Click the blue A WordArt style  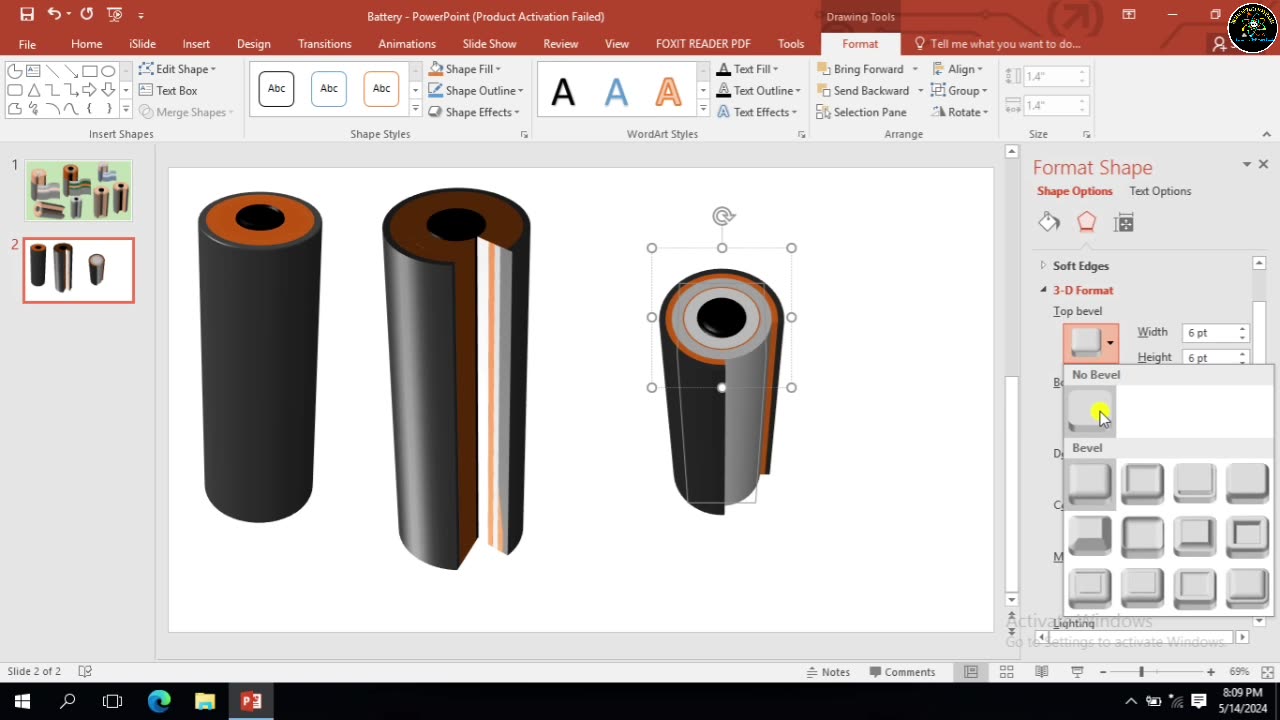pyautogui.click(x=616, y=92)
